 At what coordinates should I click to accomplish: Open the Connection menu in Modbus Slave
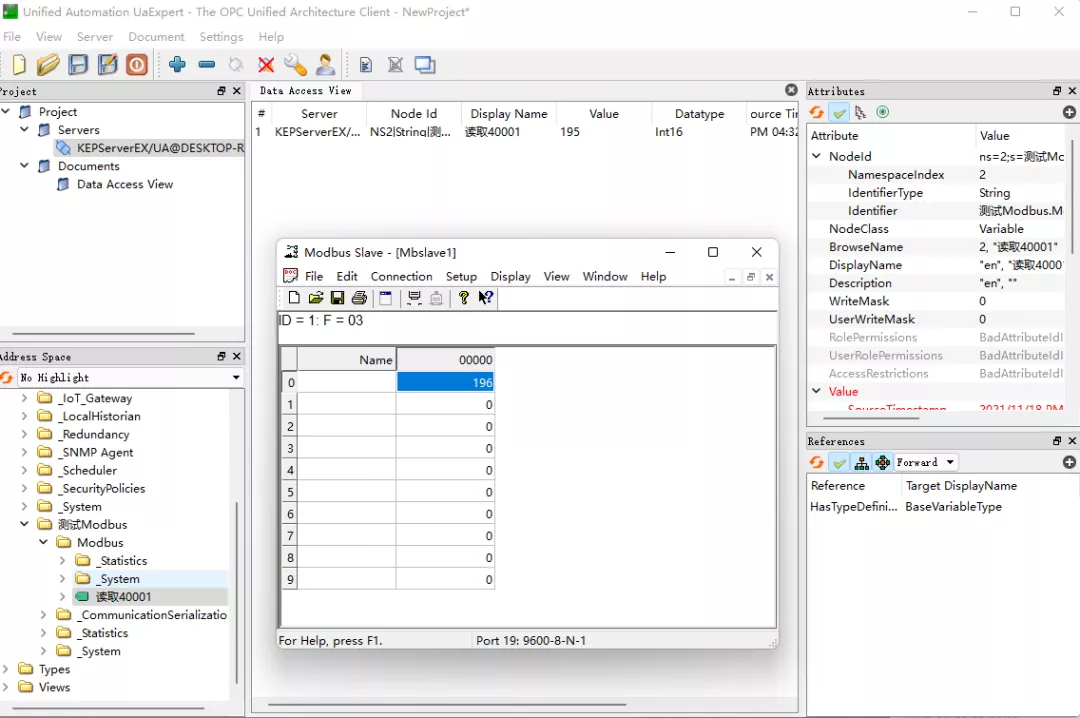(401, 276)
